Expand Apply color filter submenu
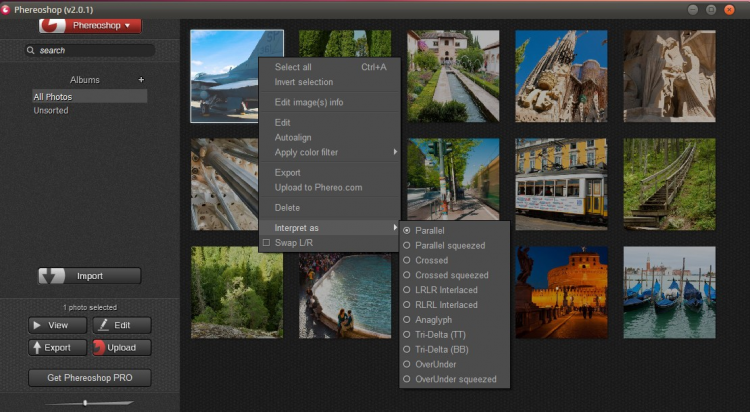Viewport: 750px width, 412px height. 330,152
